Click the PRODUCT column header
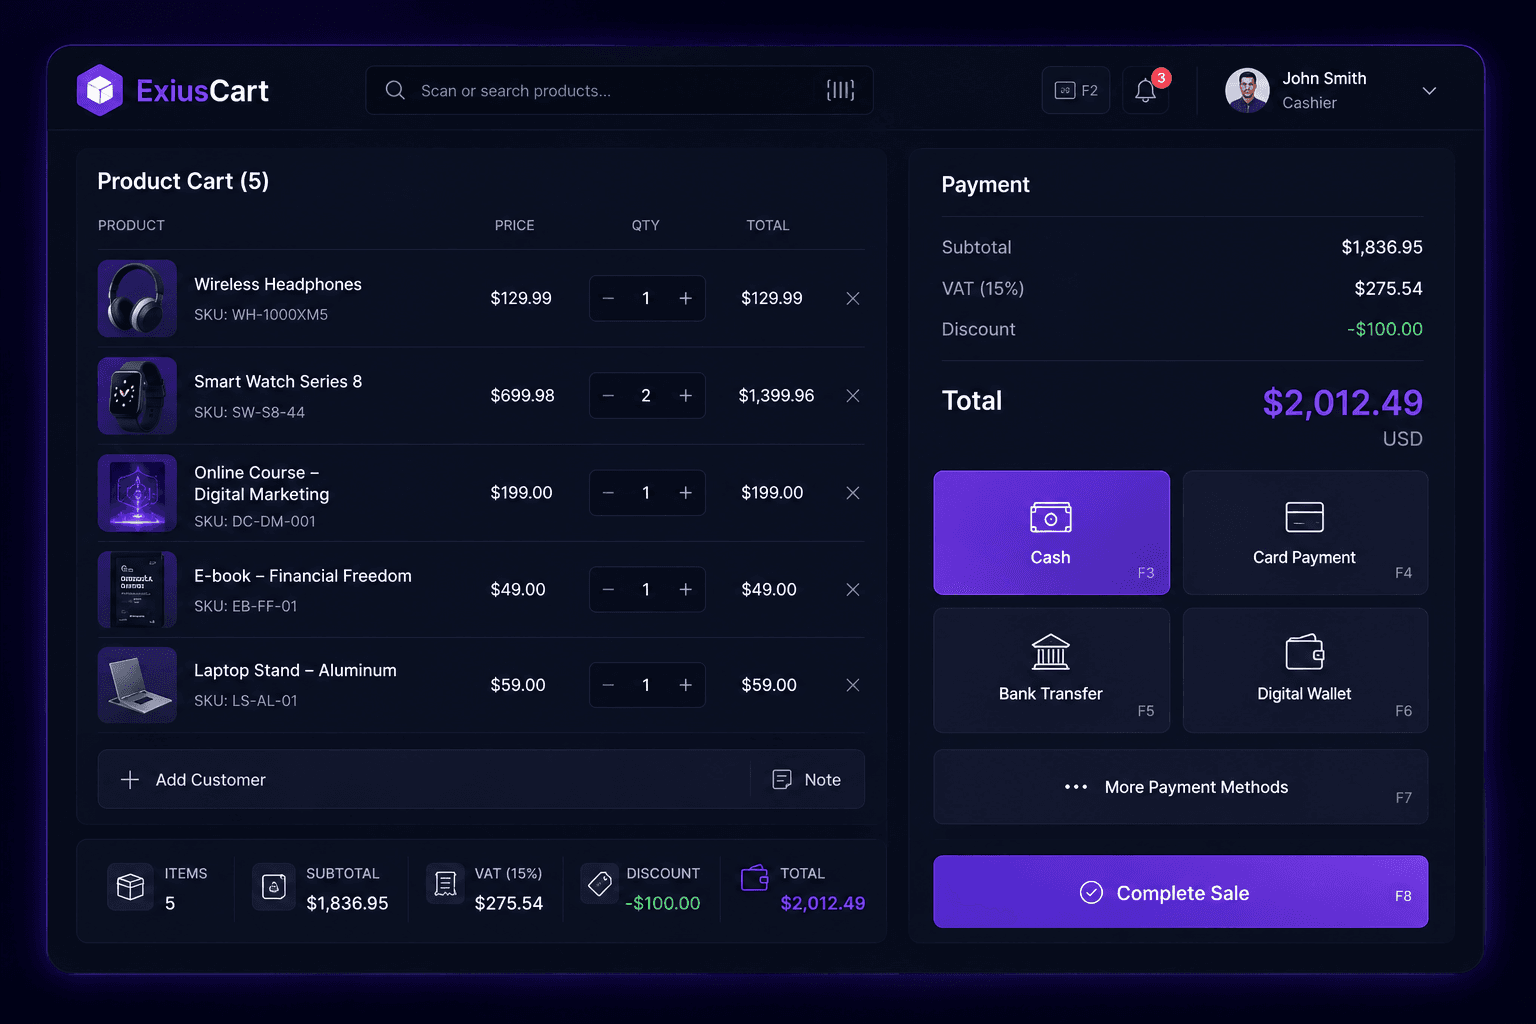This screenshot has width=1536, height=1024. (131, 225)
